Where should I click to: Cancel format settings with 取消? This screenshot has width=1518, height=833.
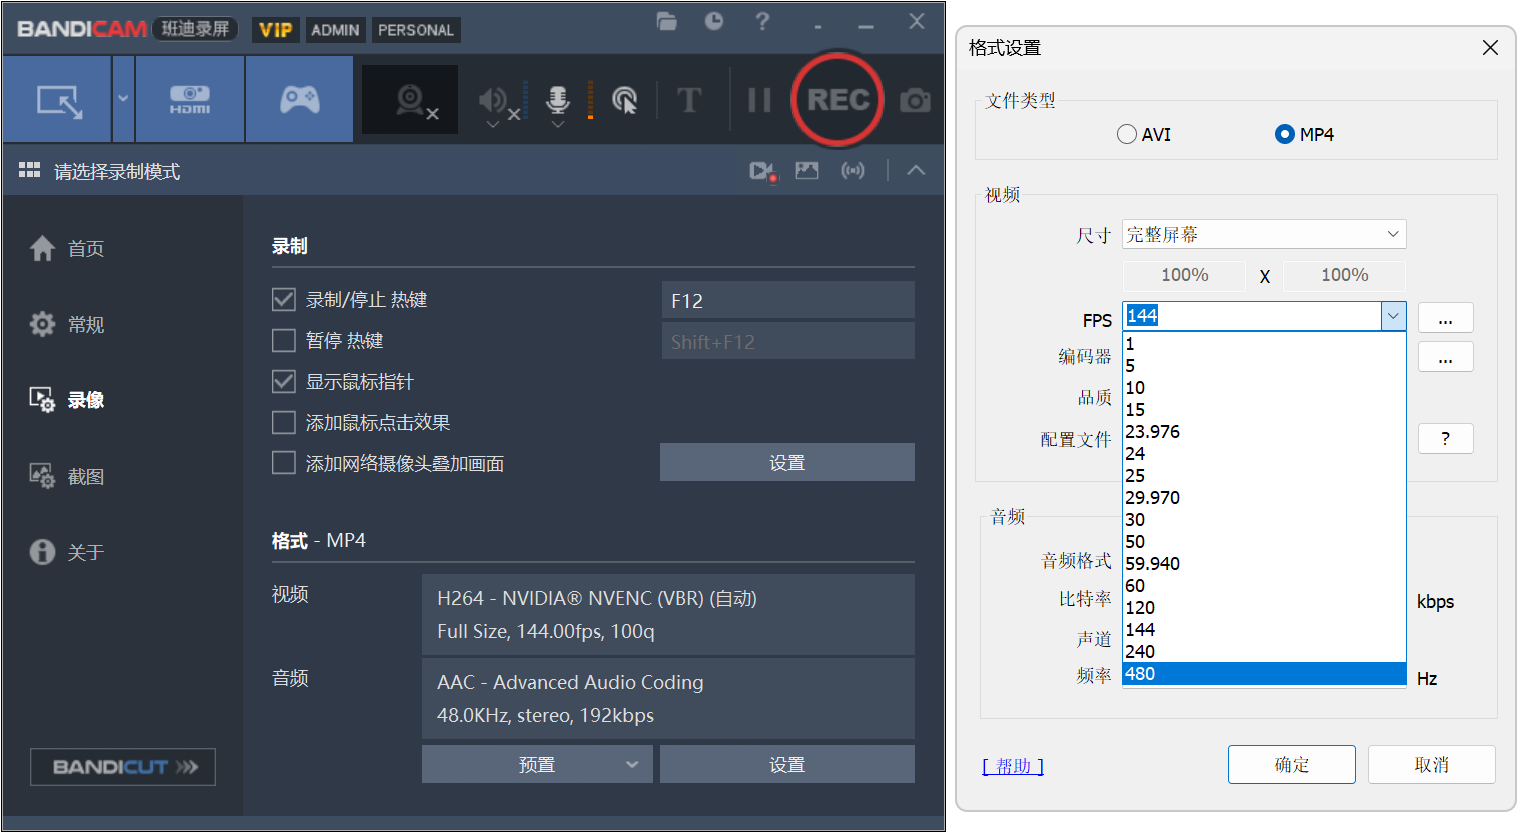coord(1432,765)
